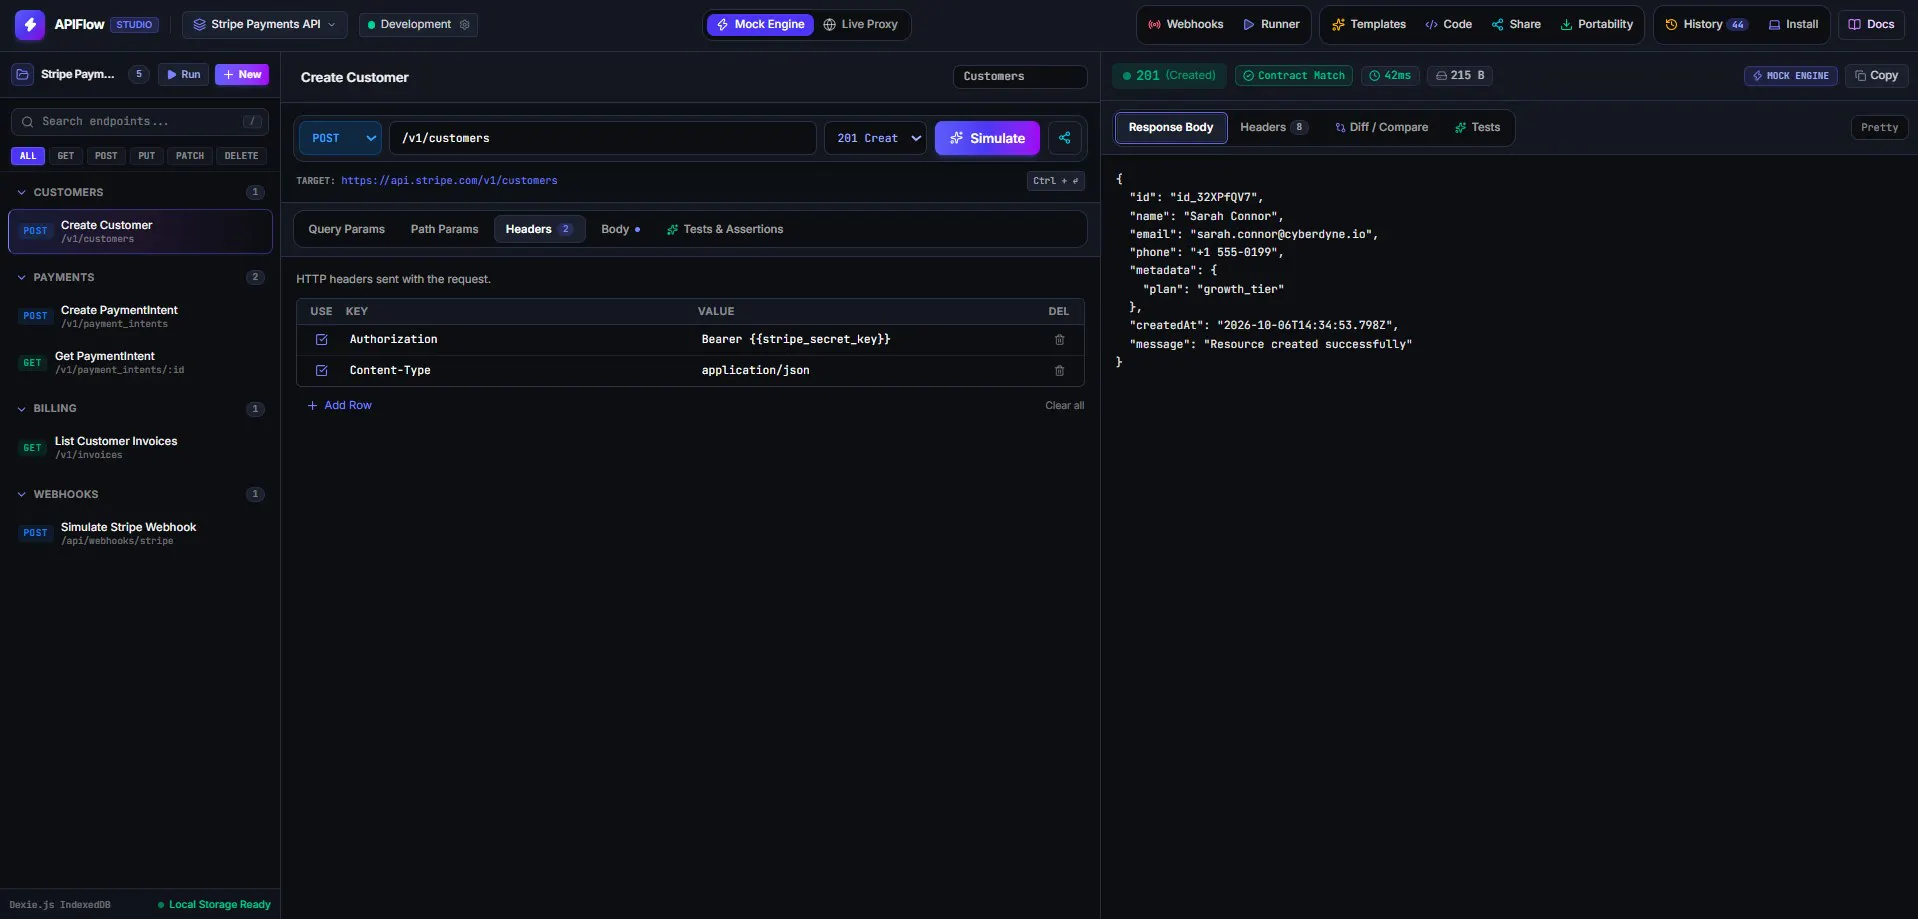Select Mock Engine mode
Screen dimensions: 1918x919
click(x=760, y=25)
